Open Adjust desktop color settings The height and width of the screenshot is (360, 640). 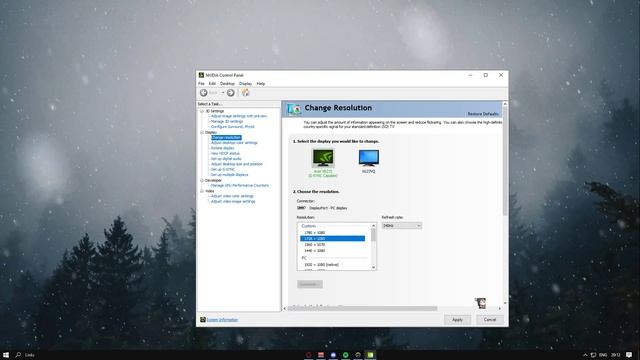click(x=234, y=143)
